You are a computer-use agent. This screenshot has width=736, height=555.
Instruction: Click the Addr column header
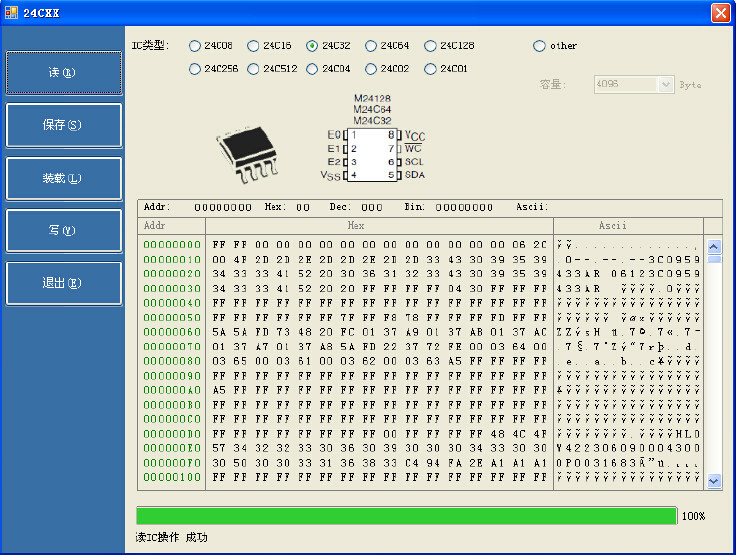pos(172,225)
